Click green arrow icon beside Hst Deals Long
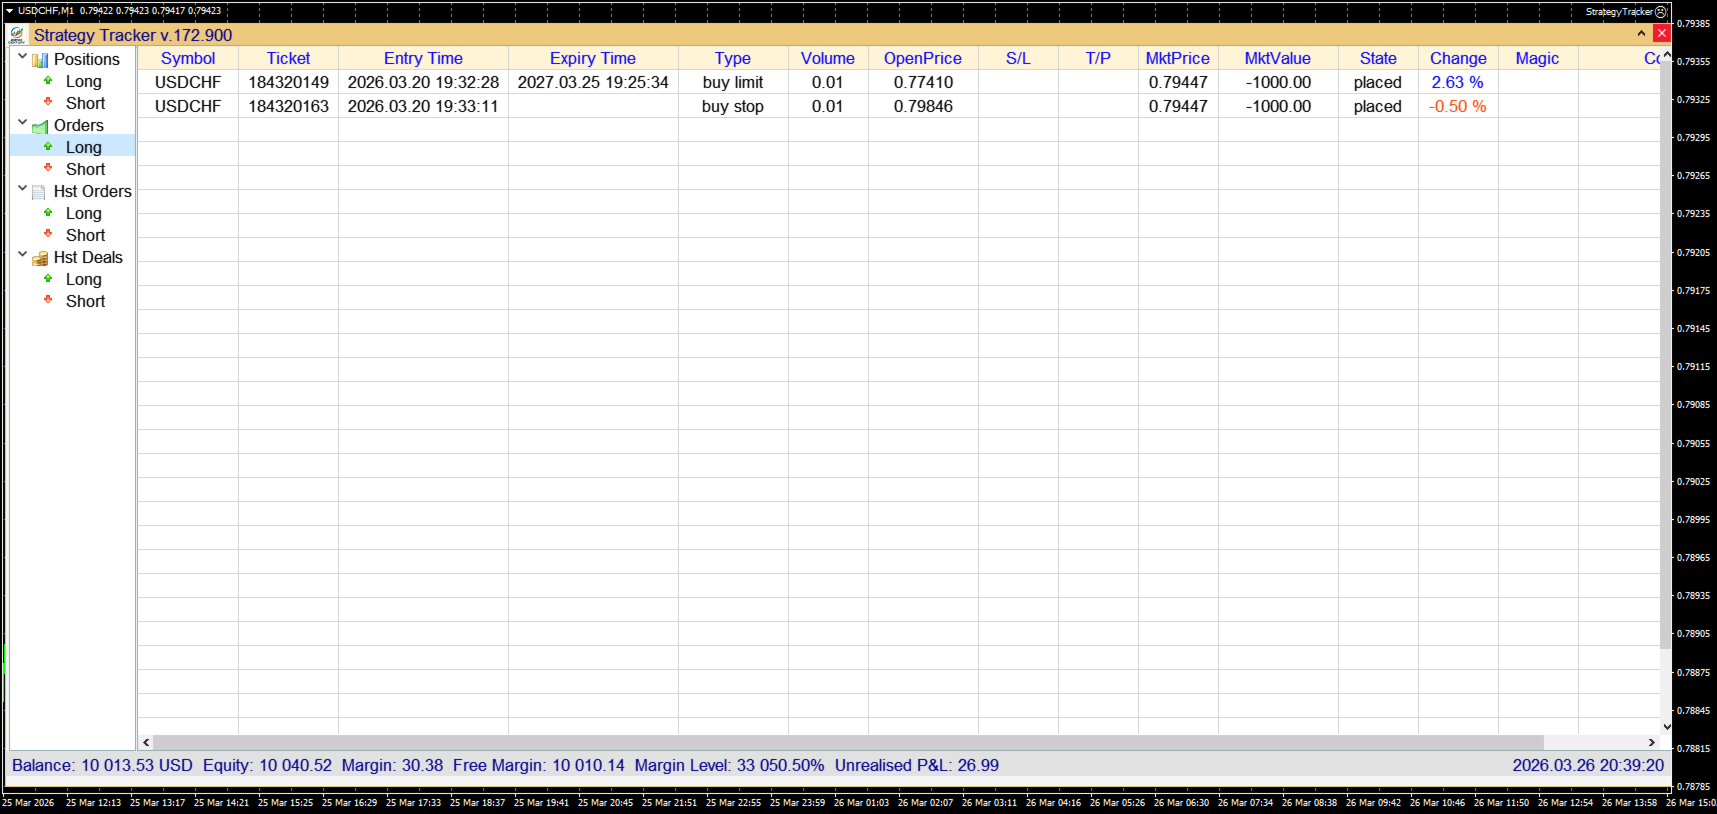The image size is (1717, 814). 48,278
